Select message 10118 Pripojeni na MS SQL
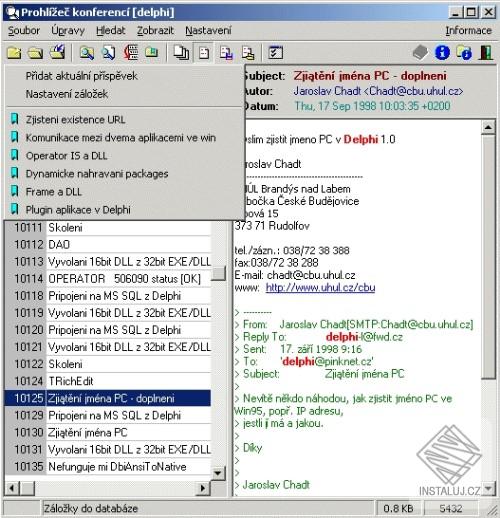500x518 pixels. point(108,296)
